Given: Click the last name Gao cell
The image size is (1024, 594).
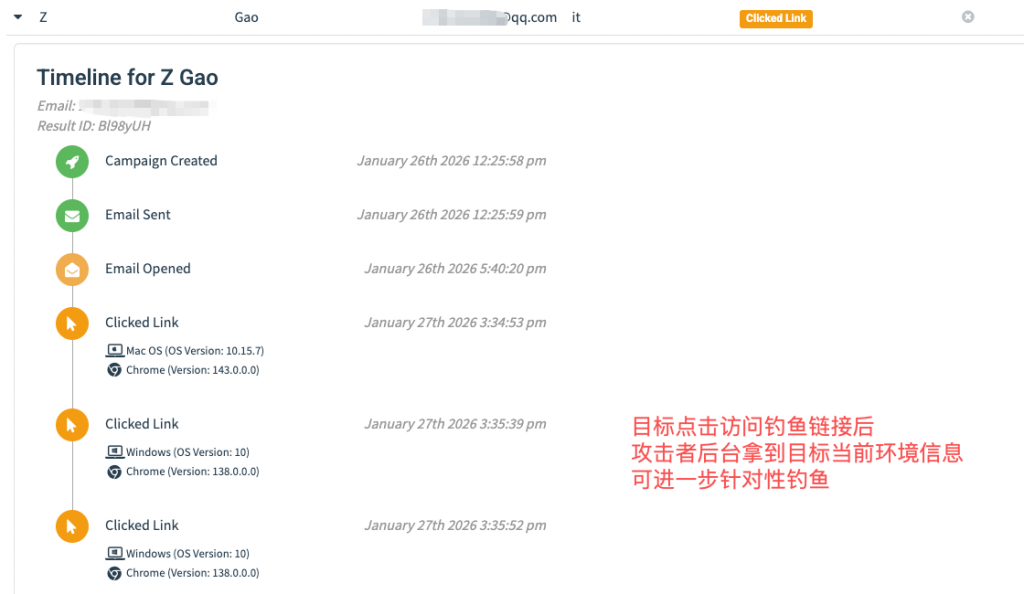Looking at the screenshot, I should click(246, 17).
